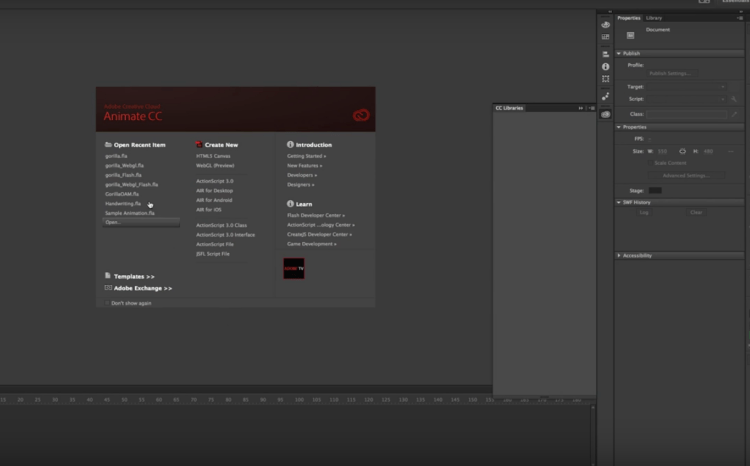Click the width value 550
Screen dimensions: 750x466
pos(662,151)
